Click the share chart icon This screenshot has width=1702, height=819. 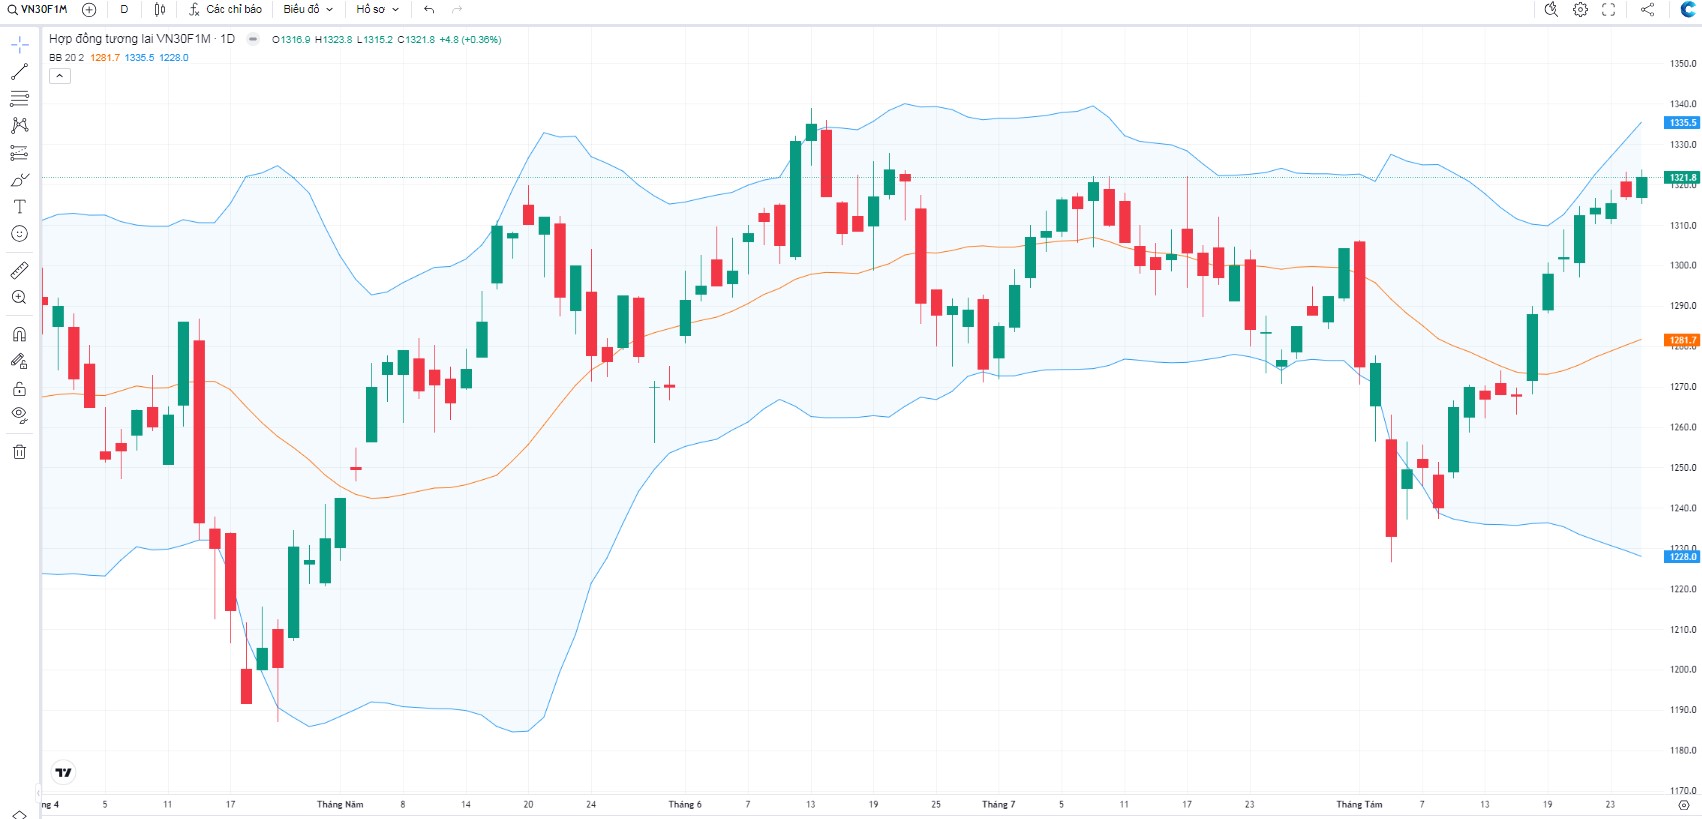[1647, 9]
